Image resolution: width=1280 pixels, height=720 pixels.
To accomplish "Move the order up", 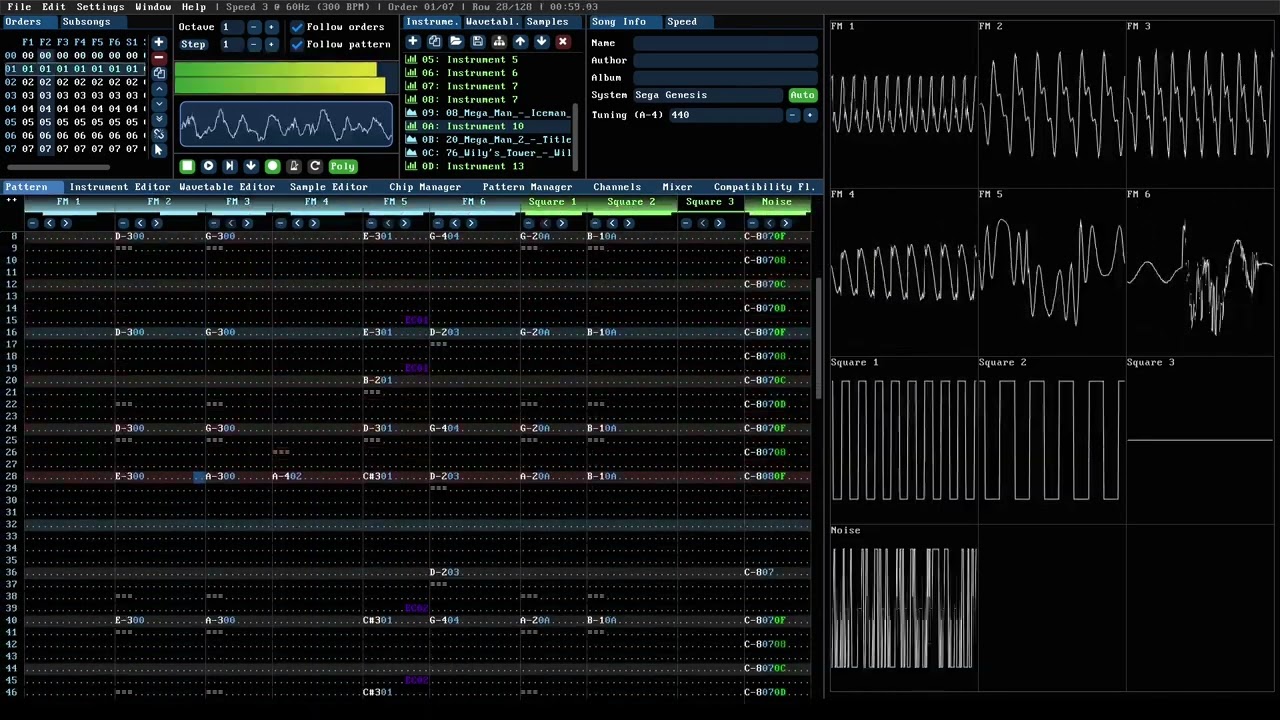I will (158, 89).
